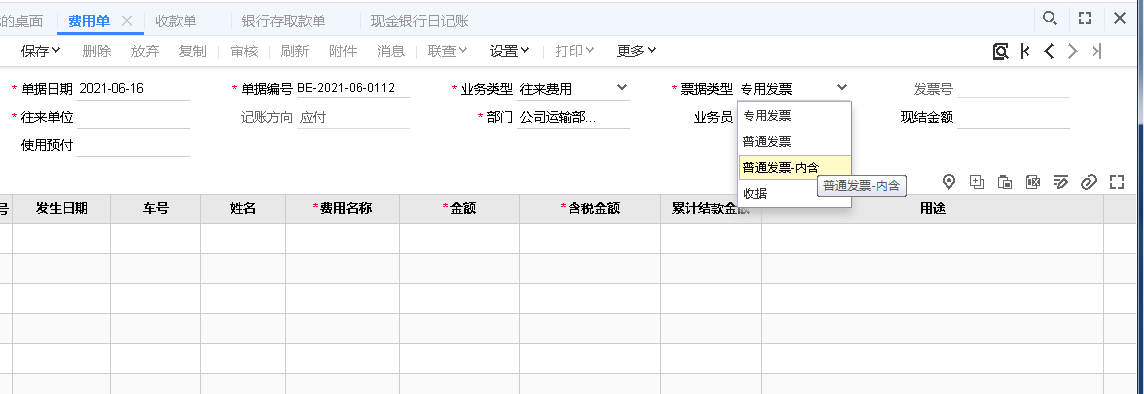Click the 车号 column header

point(155,209)
